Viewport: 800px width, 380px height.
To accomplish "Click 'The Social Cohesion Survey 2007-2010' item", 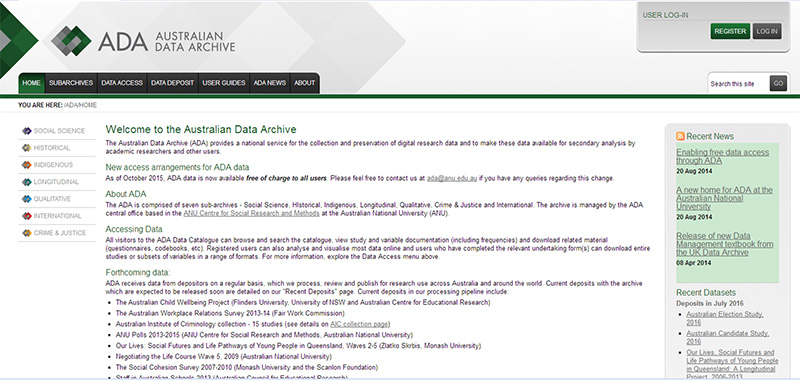I will (x=246, y=367).
